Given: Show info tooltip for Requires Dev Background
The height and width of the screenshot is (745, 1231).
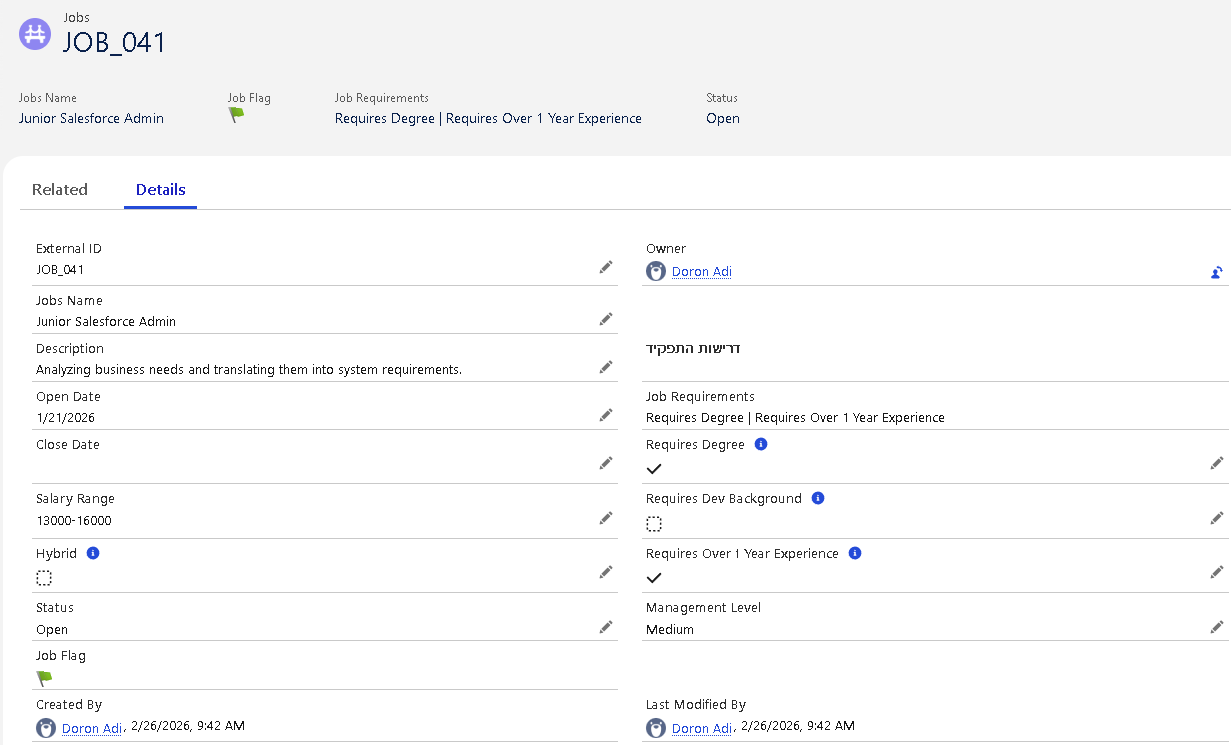Looking at the screenshot, I should click(x=818, y=498).
